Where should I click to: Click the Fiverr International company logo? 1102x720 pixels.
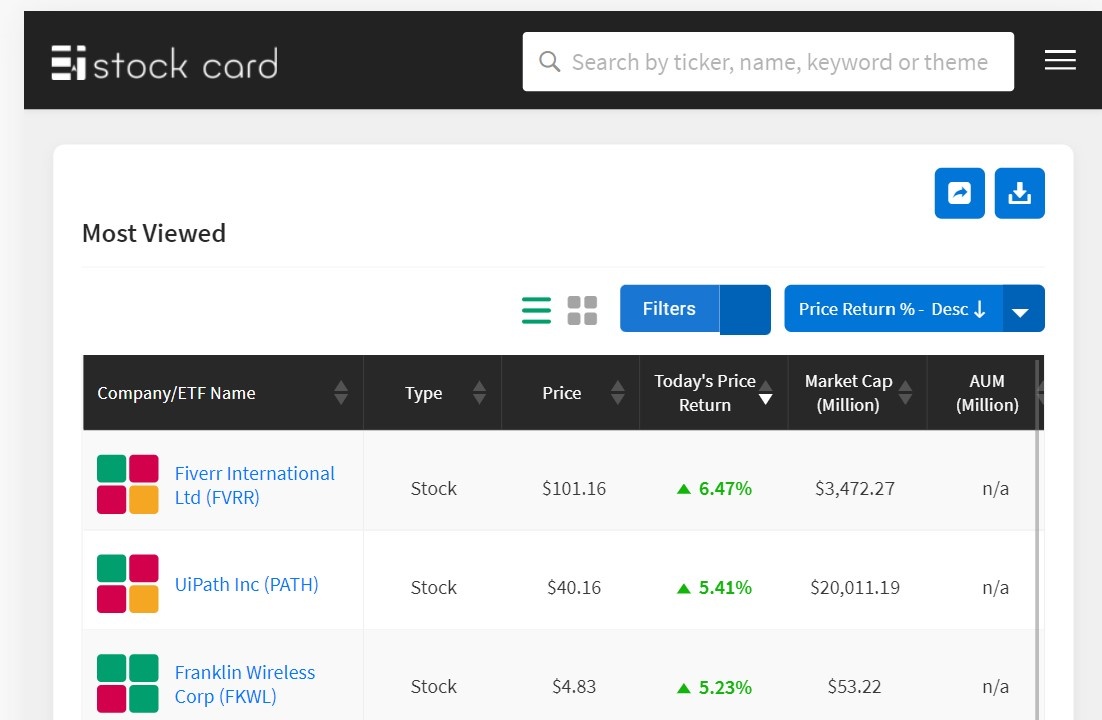tap(128, 485)
